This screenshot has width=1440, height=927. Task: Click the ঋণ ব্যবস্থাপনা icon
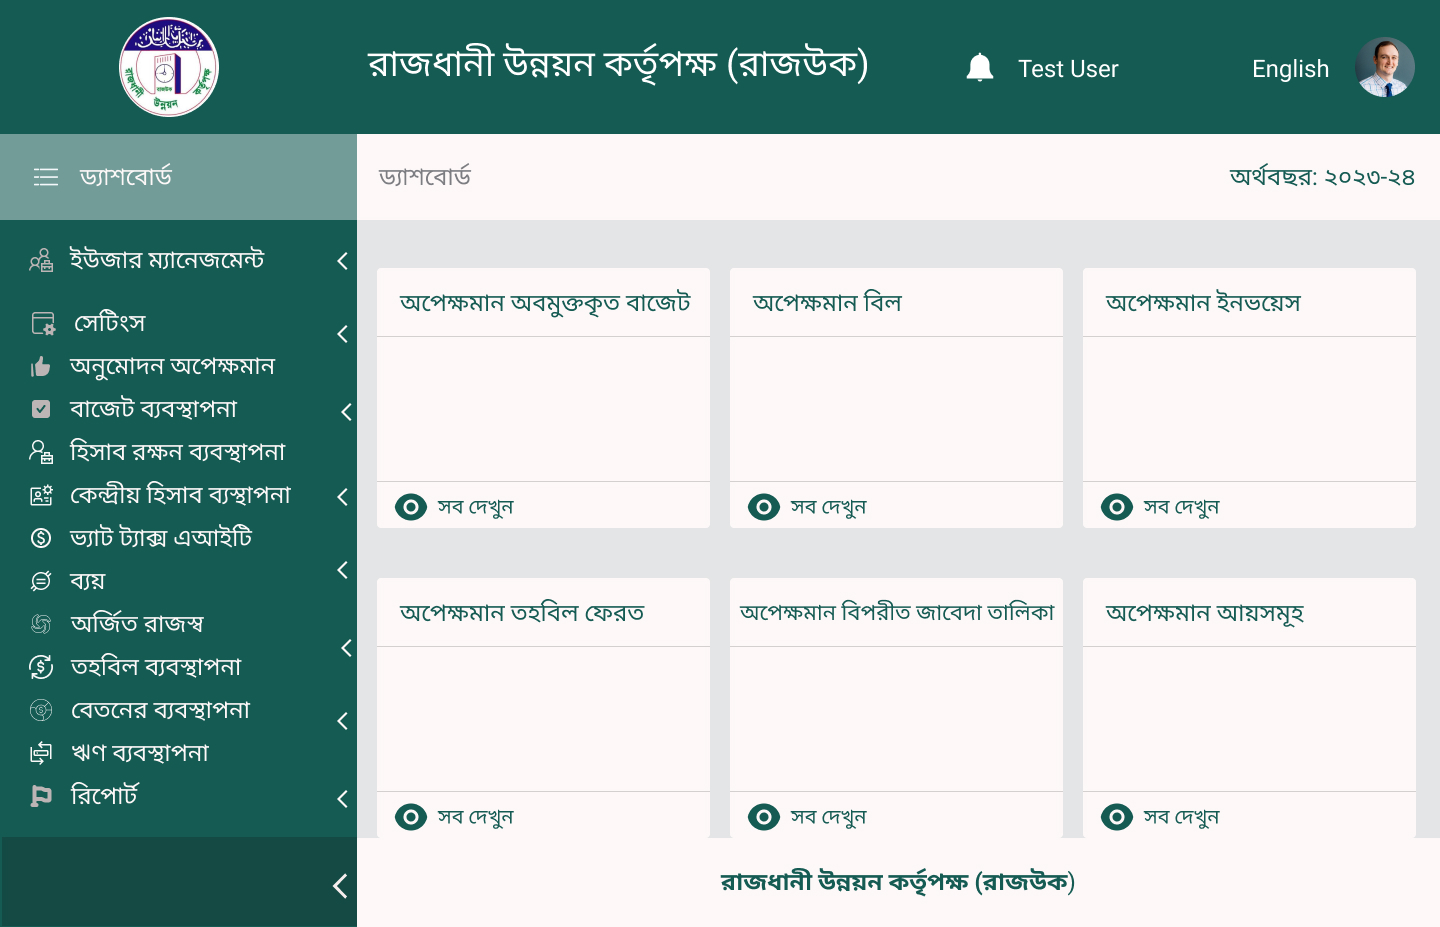point(41,753)
